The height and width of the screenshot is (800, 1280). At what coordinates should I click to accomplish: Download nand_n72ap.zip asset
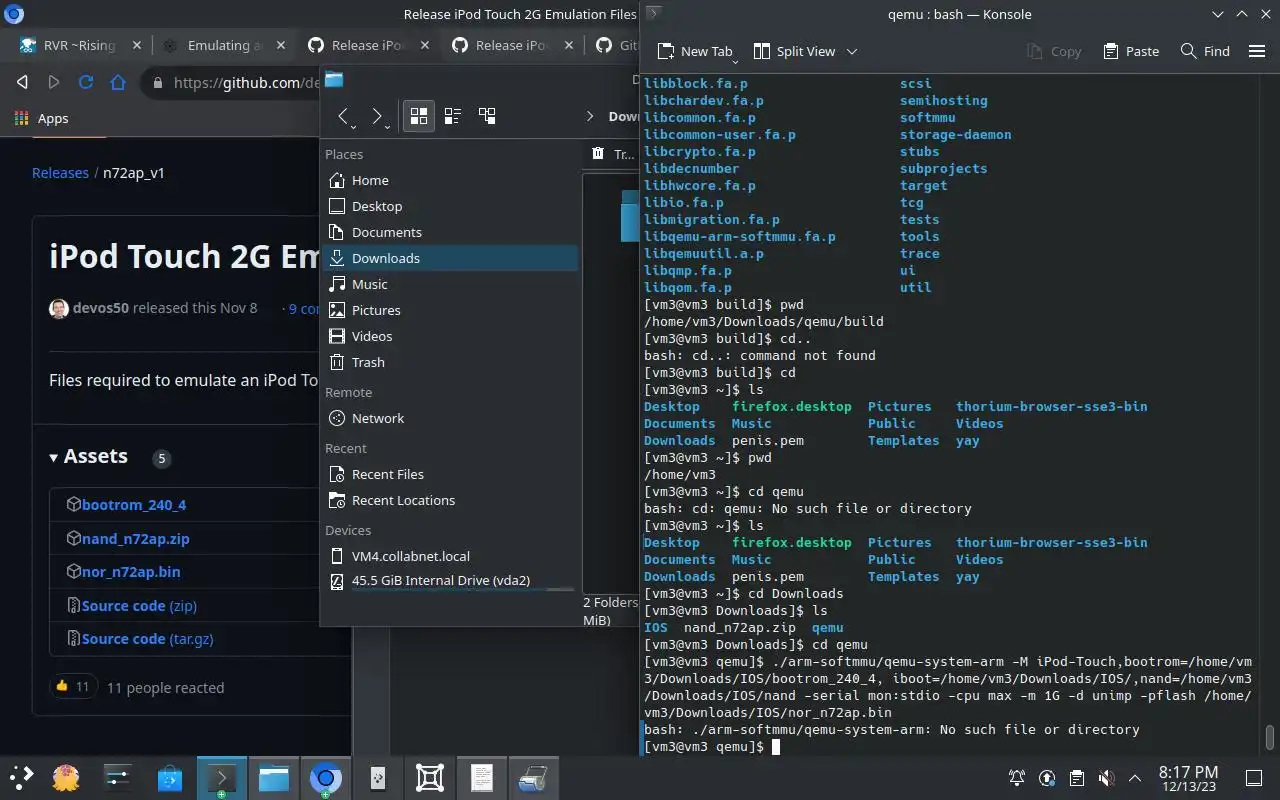click(x=135, y=538)
